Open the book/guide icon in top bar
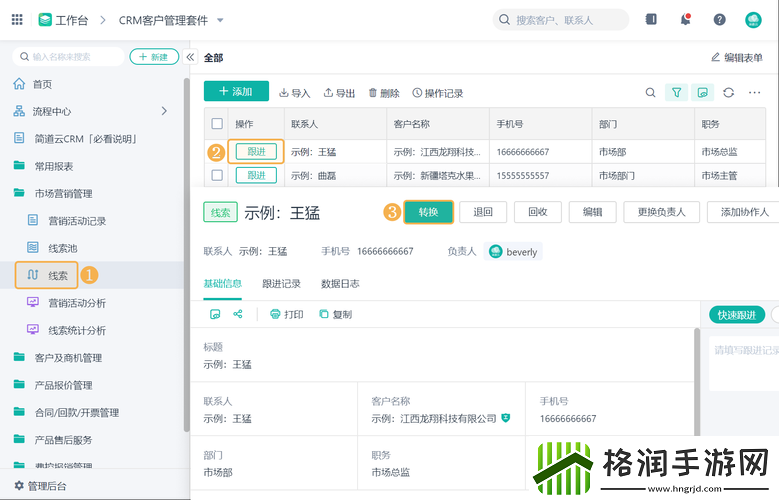Viewport: 779px width, 500px height. point(651,19)
